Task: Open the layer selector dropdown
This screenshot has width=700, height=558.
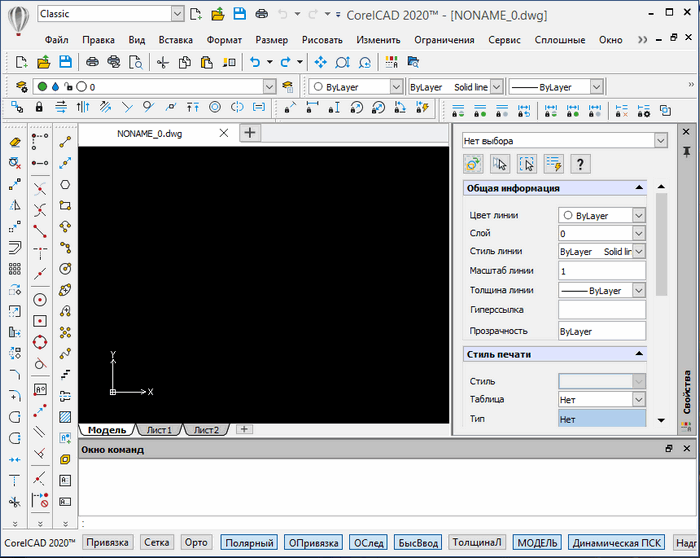Action: click(x=269, y=87)
